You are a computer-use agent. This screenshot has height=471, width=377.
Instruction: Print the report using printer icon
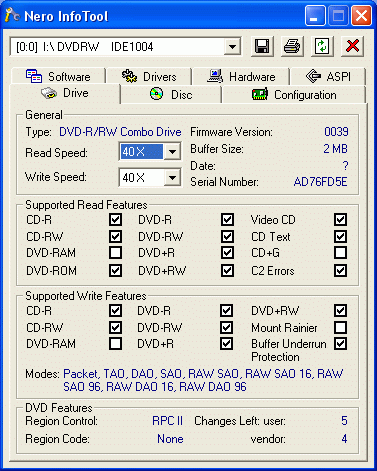(x=292, y=46)
